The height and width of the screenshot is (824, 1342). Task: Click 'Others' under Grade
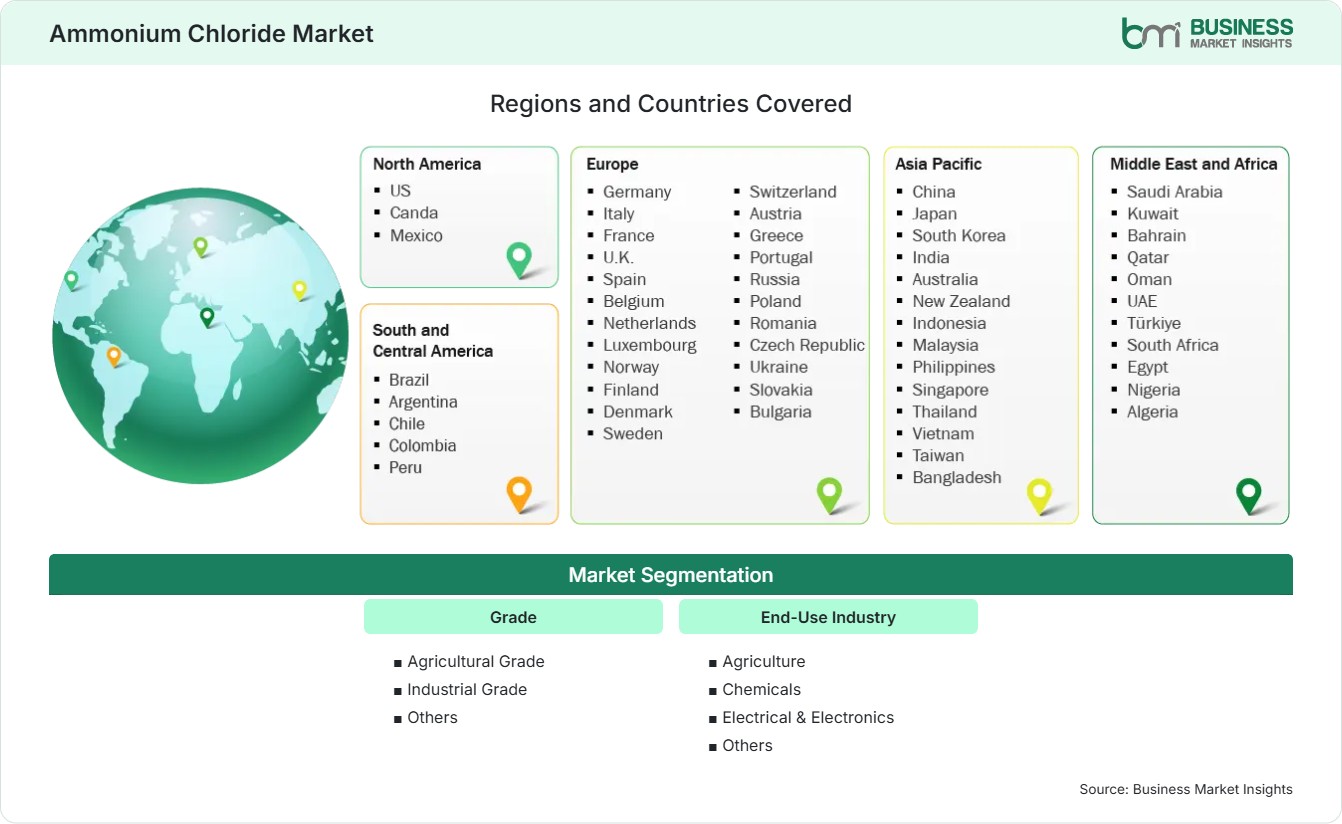(432, 717)
